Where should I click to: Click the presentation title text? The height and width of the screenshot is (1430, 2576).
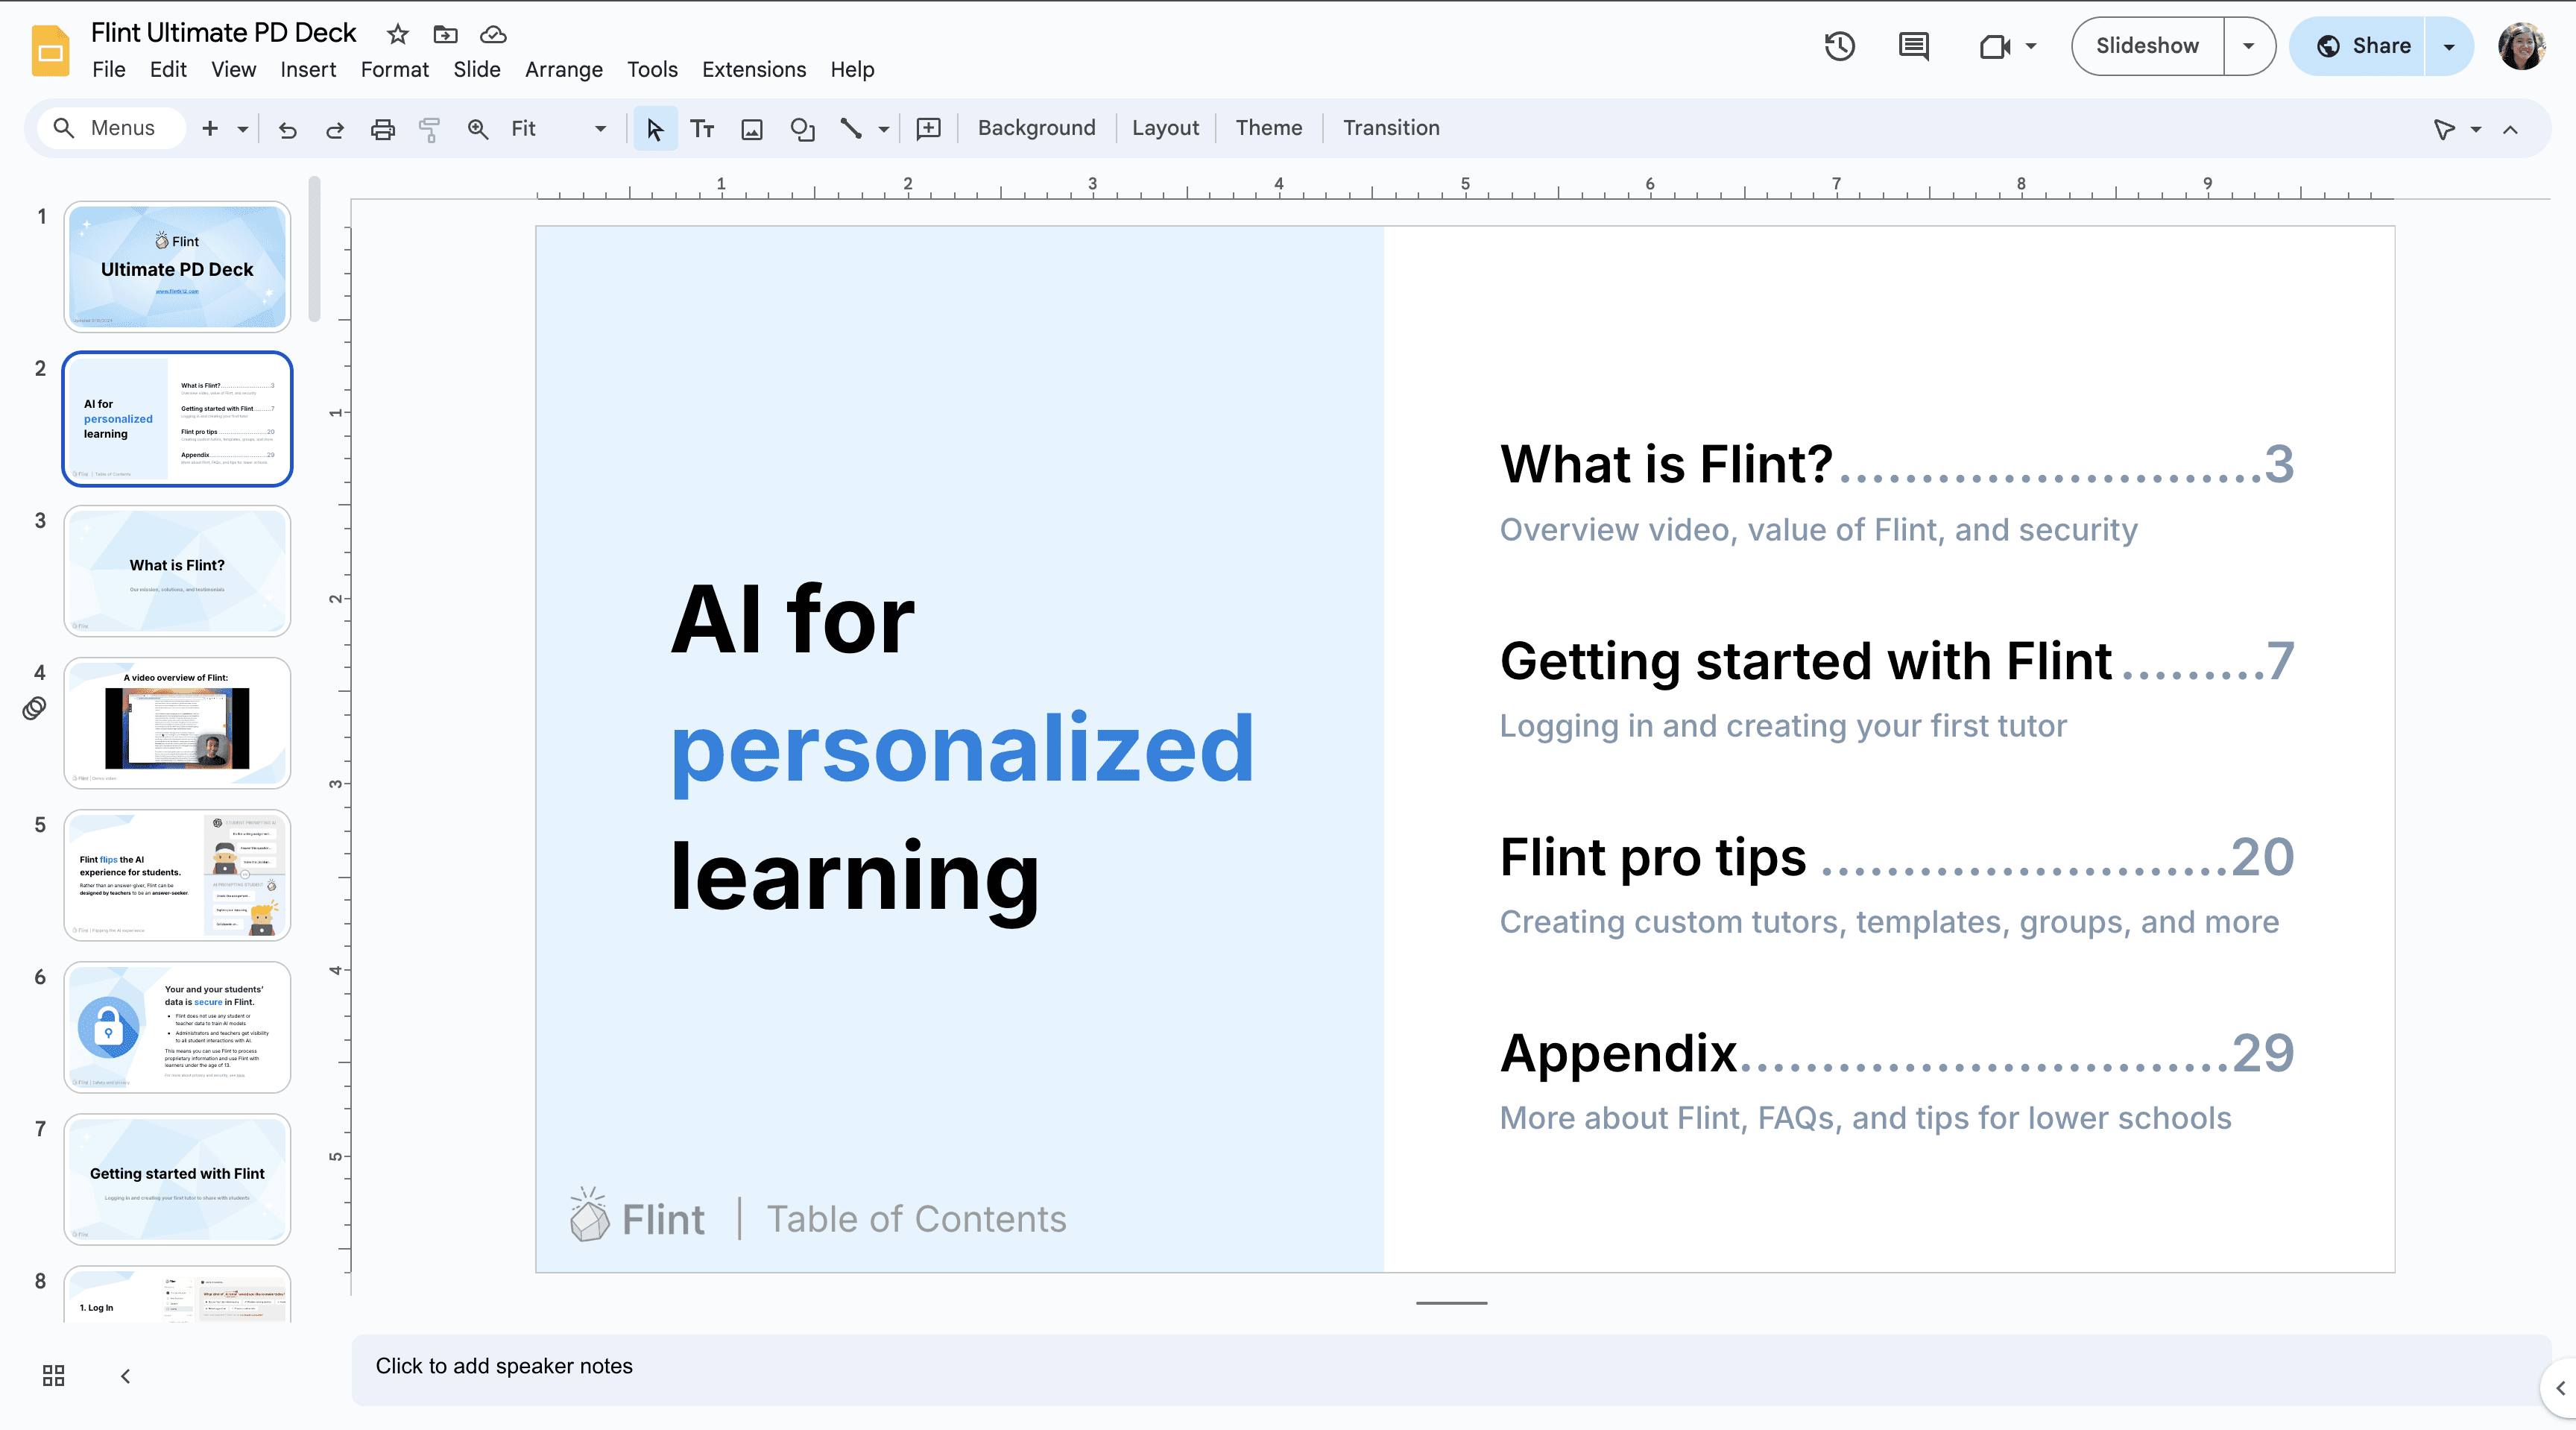click(x=223, y=33)
